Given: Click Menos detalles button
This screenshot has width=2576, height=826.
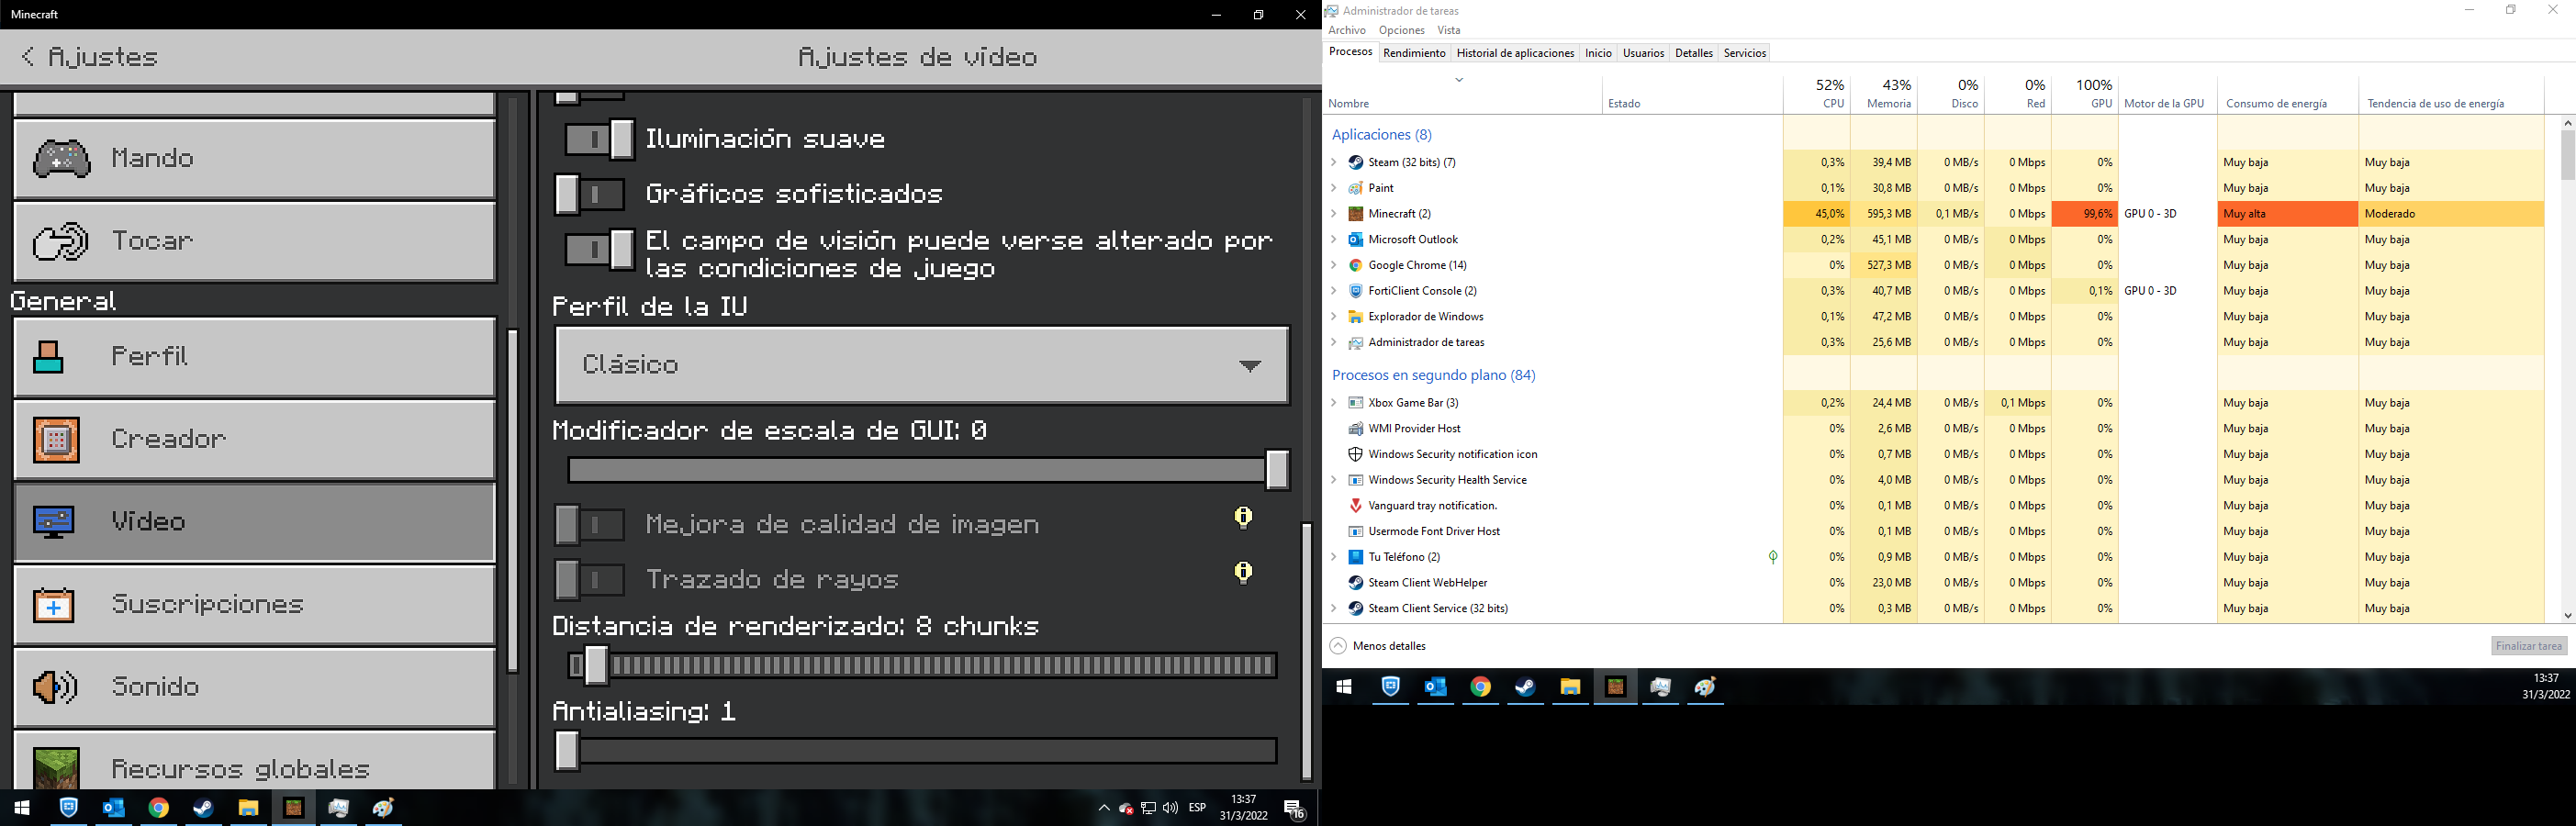Looking at the screenshot, I should point(1378,646).
